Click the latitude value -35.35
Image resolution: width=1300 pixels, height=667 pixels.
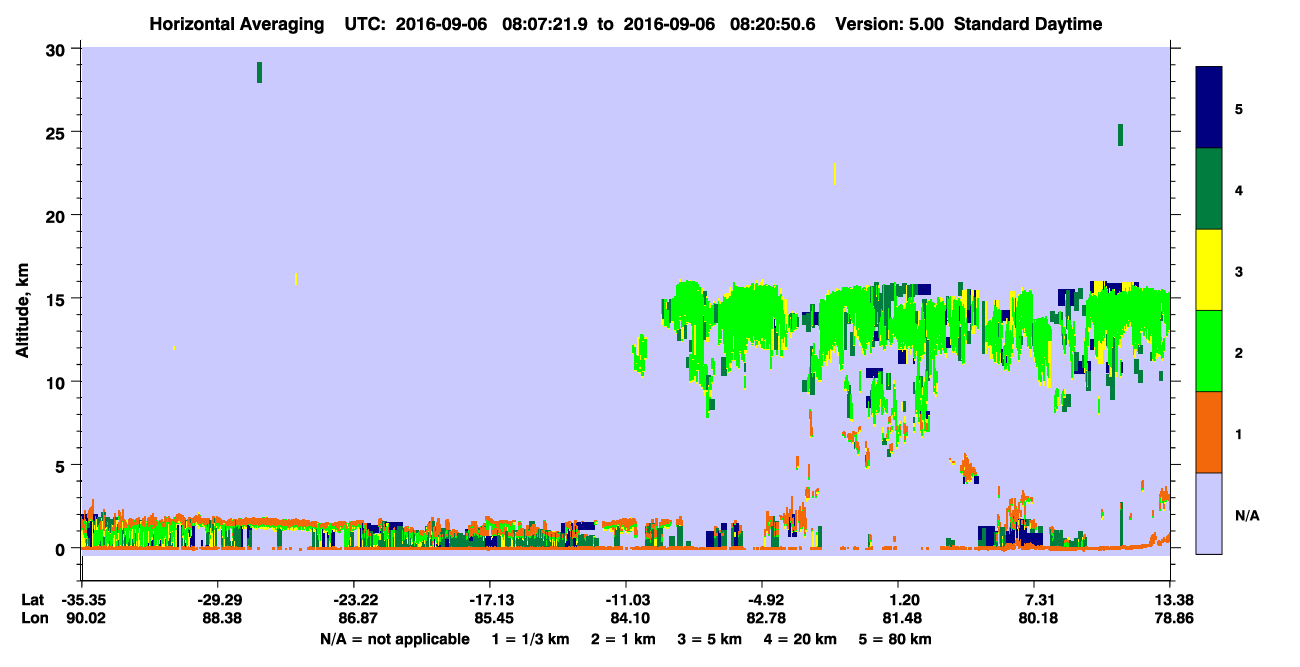pyautogui.click(x=82, y=599)
